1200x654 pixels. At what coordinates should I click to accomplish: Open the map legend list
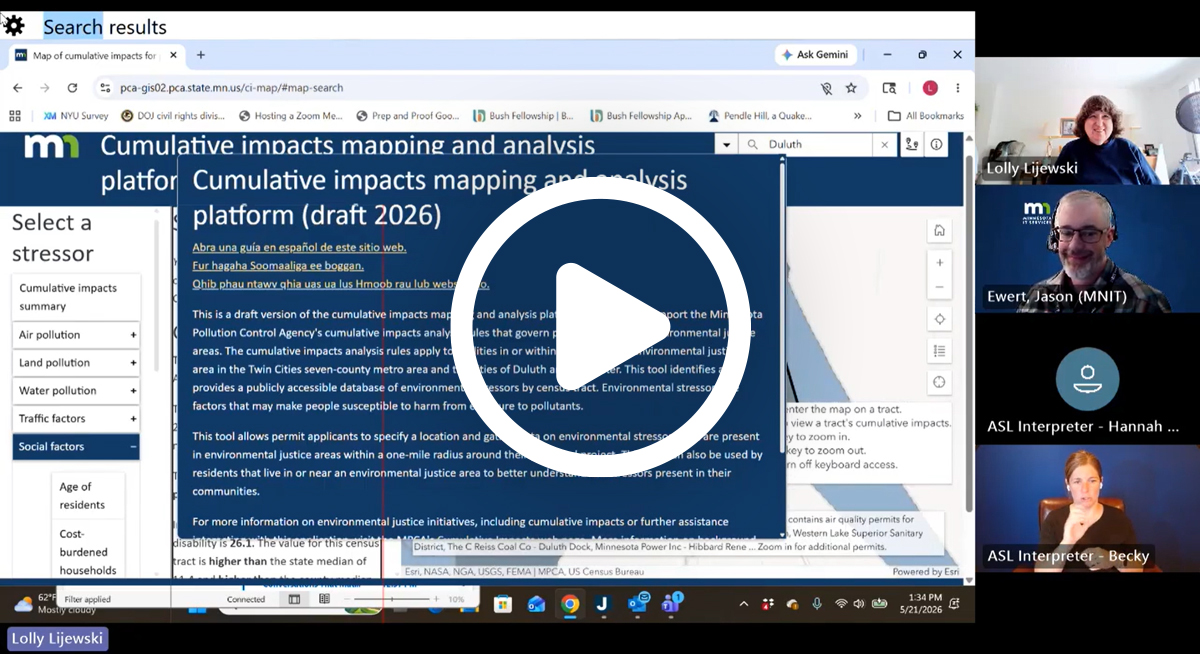(x=939, y=351)
